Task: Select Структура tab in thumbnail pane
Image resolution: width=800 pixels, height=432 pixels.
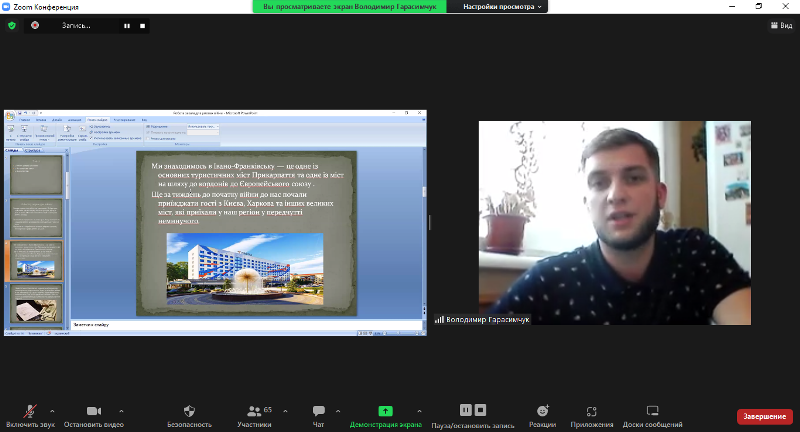Action: pos(34,150)
